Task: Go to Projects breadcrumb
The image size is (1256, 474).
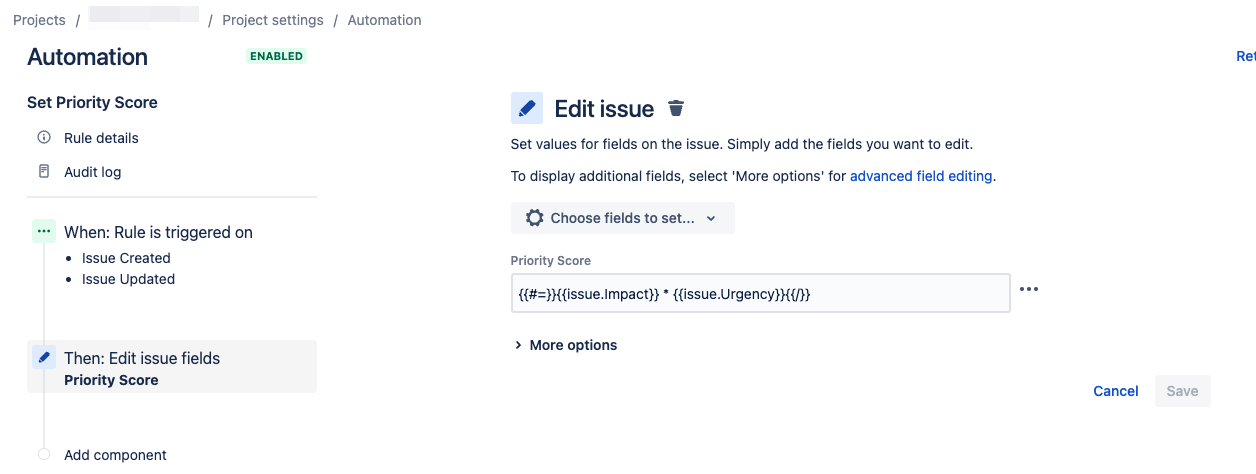Action: [39, 20]
